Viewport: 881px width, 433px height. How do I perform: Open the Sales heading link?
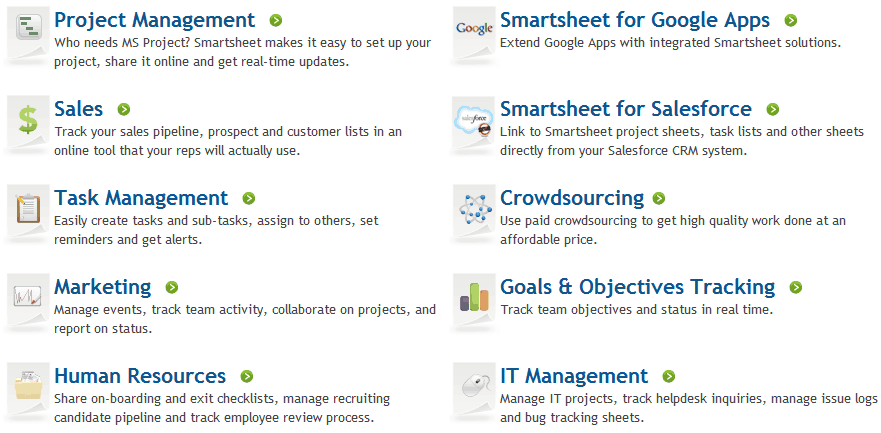79,109
